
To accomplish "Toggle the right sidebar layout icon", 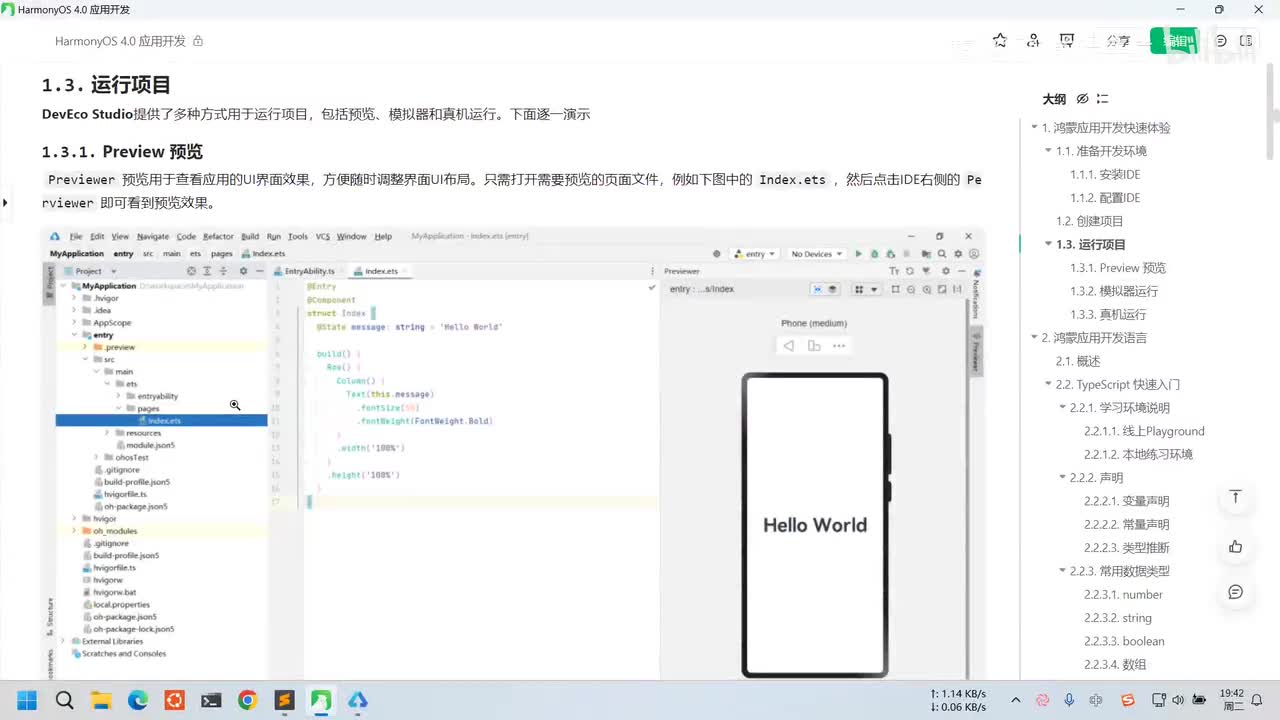I will pos(1246,41).
